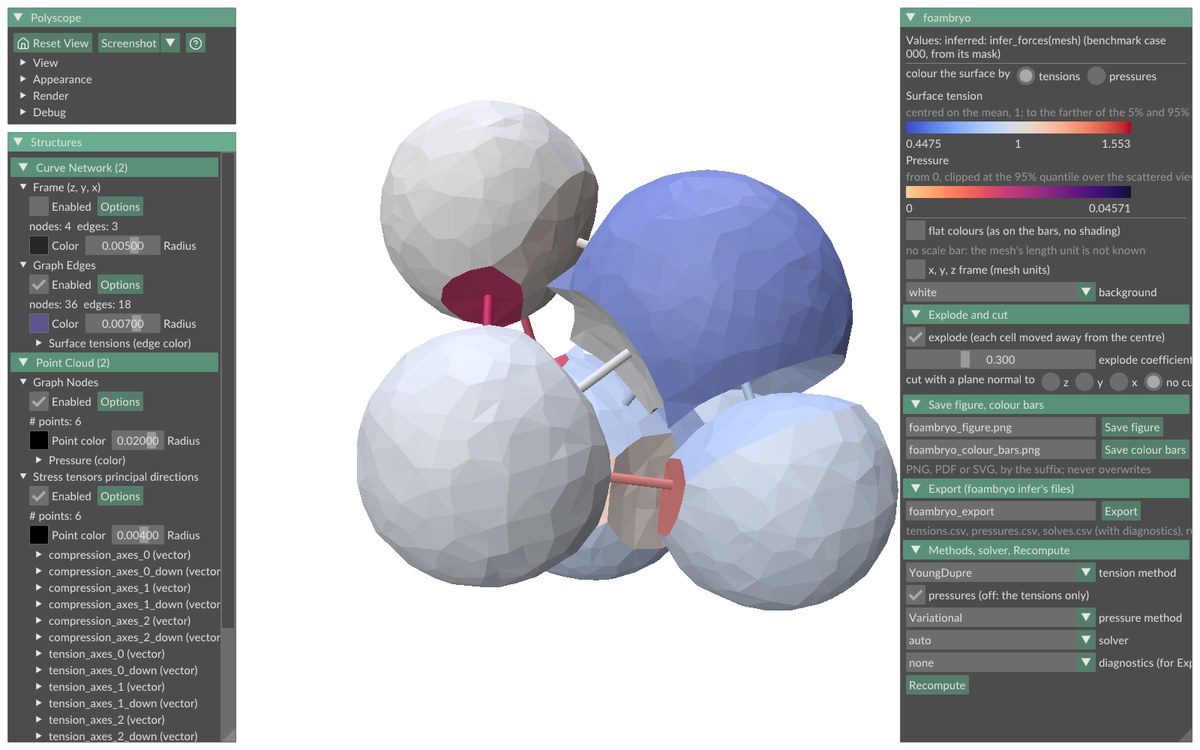Viewport: 1200px width, 750px height.
Task: Enable the Frame (z, y, x) checkbox
Action: coord(39,206)
